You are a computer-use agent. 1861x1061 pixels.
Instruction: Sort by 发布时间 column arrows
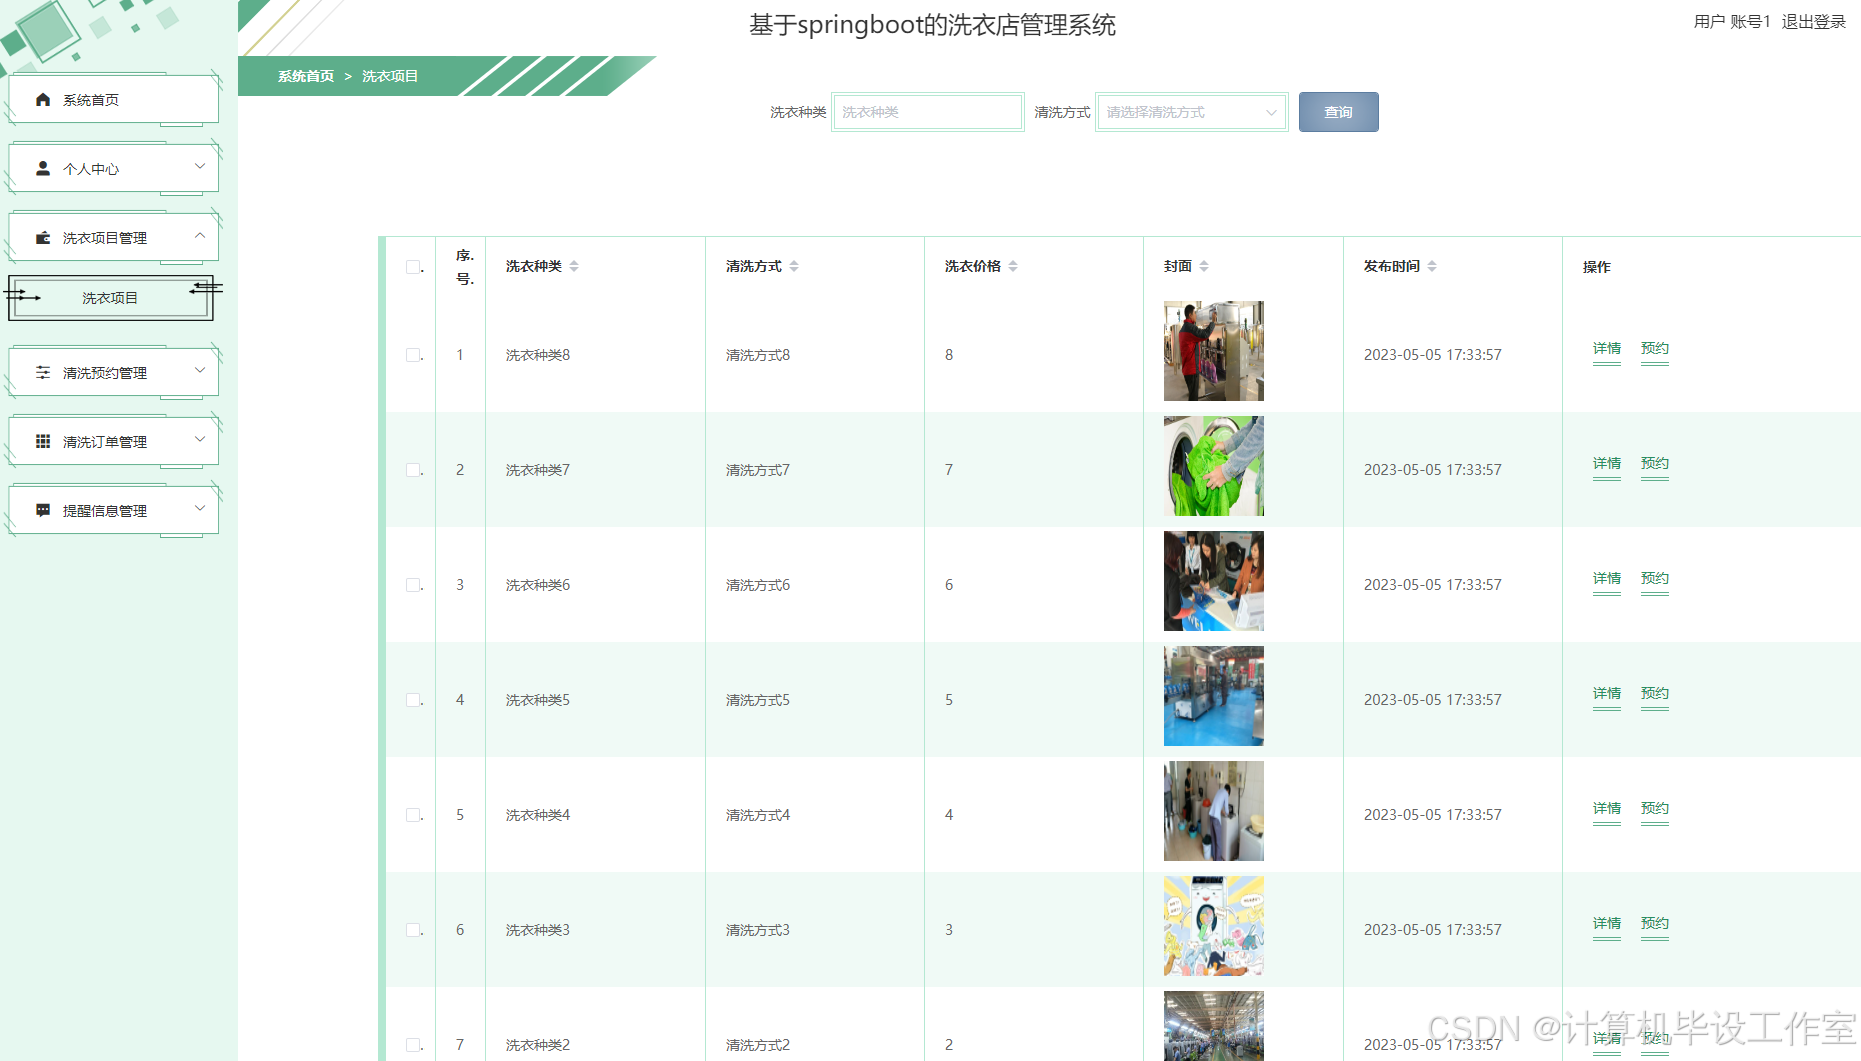coord(1432,266)
